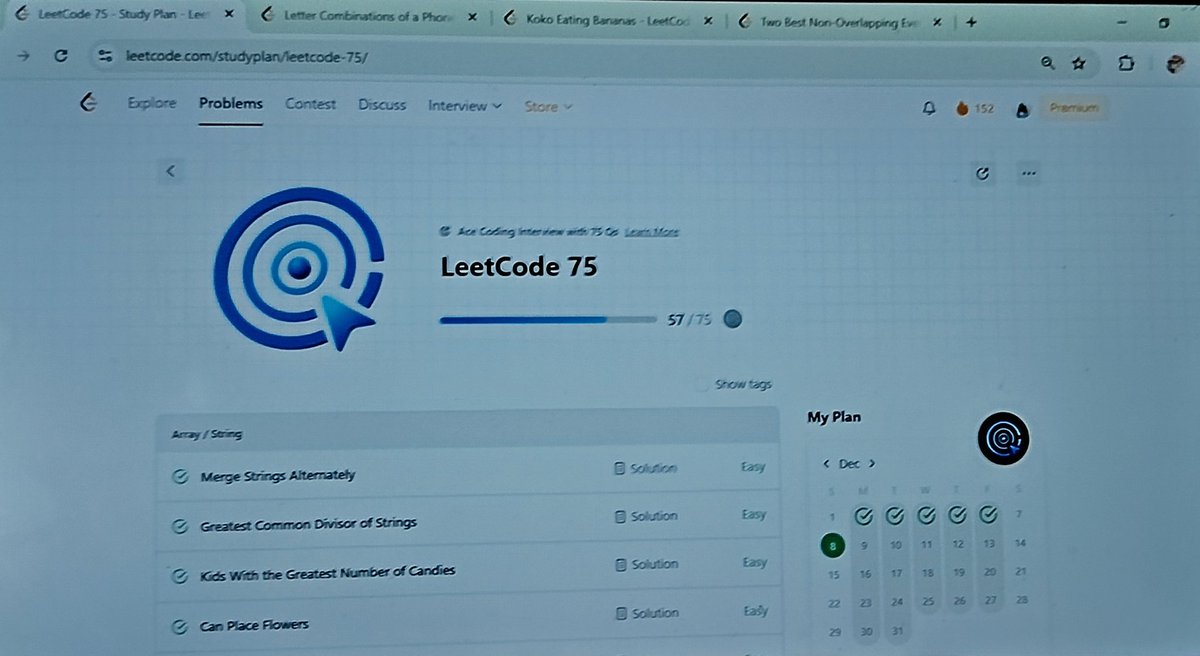
Task: Open Solution for Kids With the Greatest Number of Candies
Action: click(646, 565)
